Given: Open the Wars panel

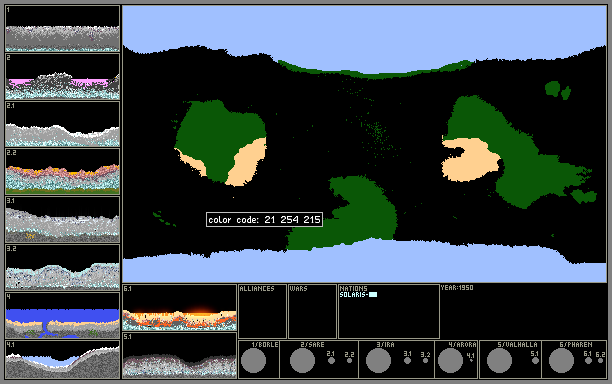Looking at the screenshot, I should click(x=312, y=311).
